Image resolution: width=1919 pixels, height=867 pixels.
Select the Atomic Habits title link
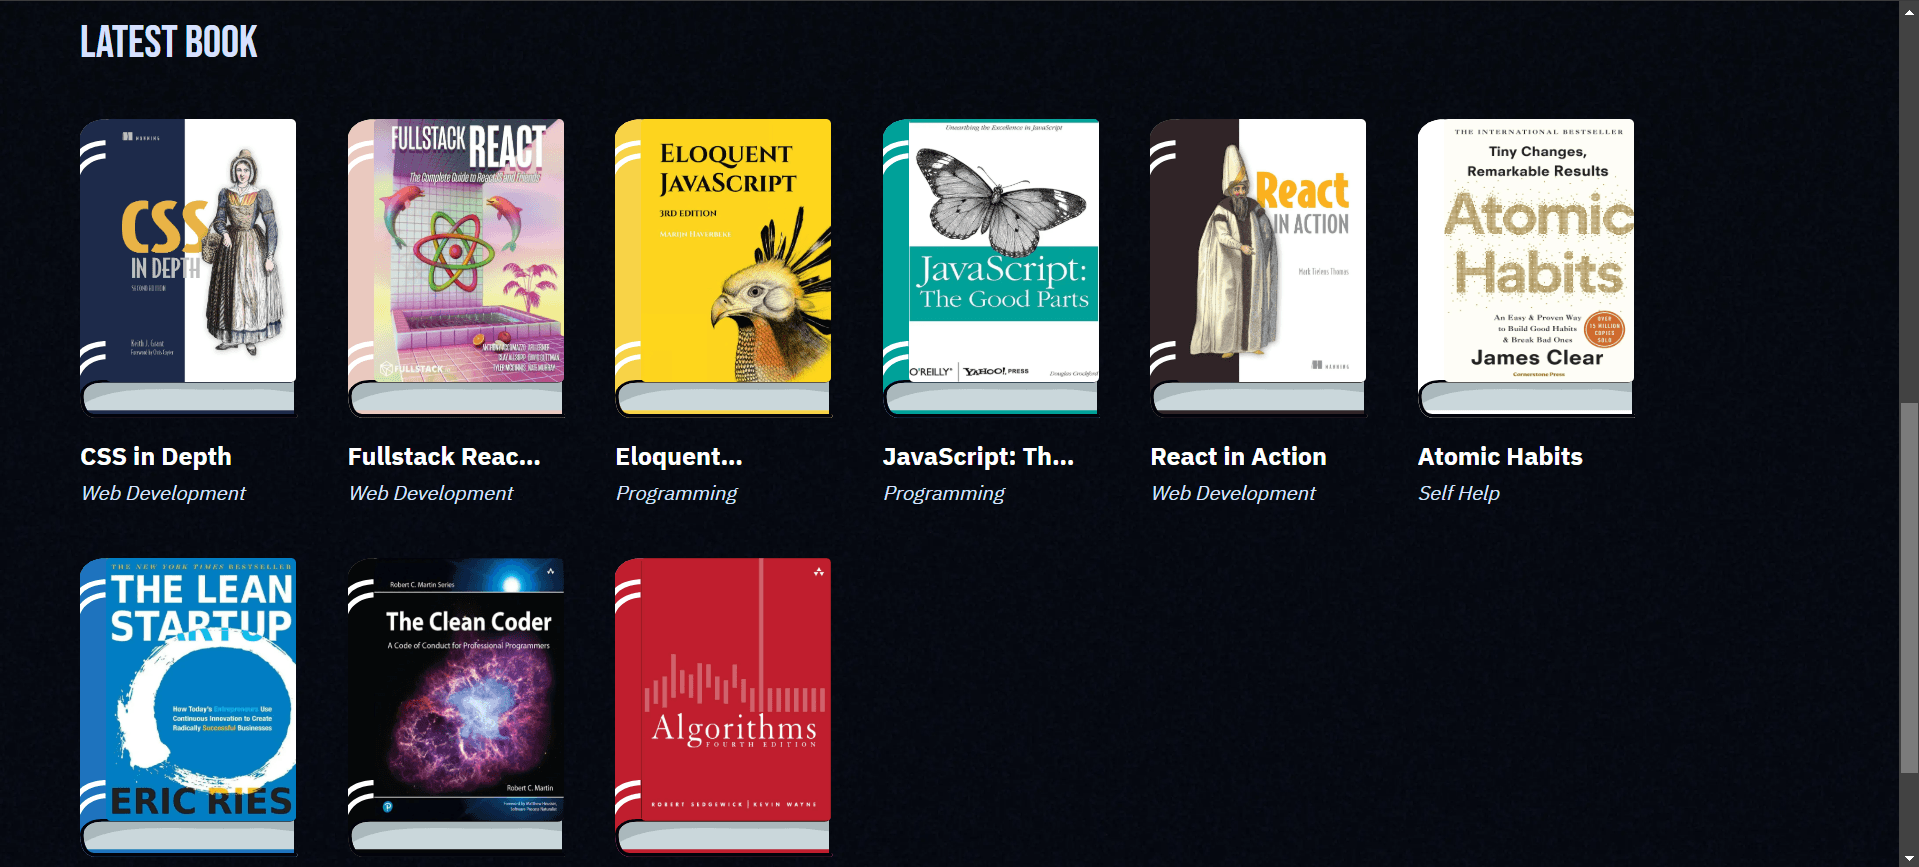pos(1500,457)
